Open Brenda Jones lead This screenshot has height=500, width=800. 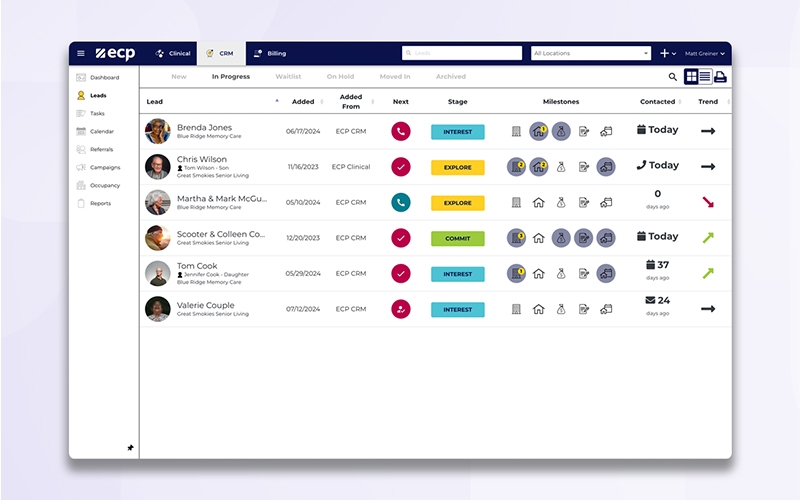click(x=204, y=128)
